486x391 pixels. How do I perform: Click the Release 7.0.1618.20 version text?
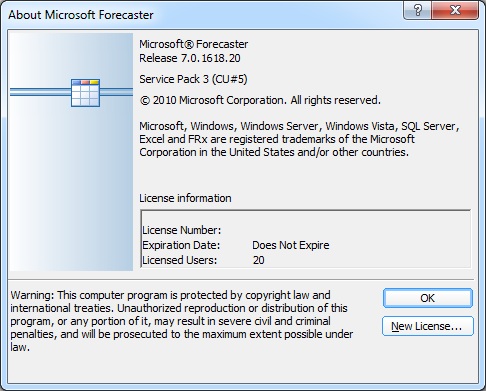pos(190,58)
